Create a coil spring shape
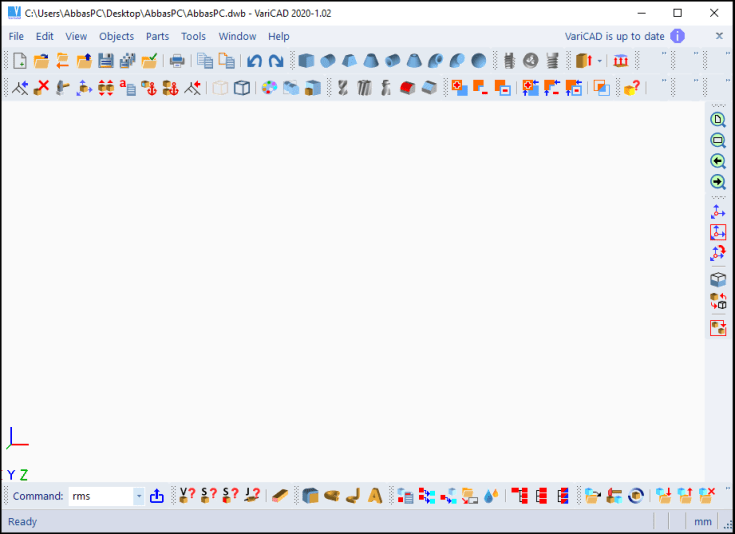 pyautogui.click(x=553, y=61)
